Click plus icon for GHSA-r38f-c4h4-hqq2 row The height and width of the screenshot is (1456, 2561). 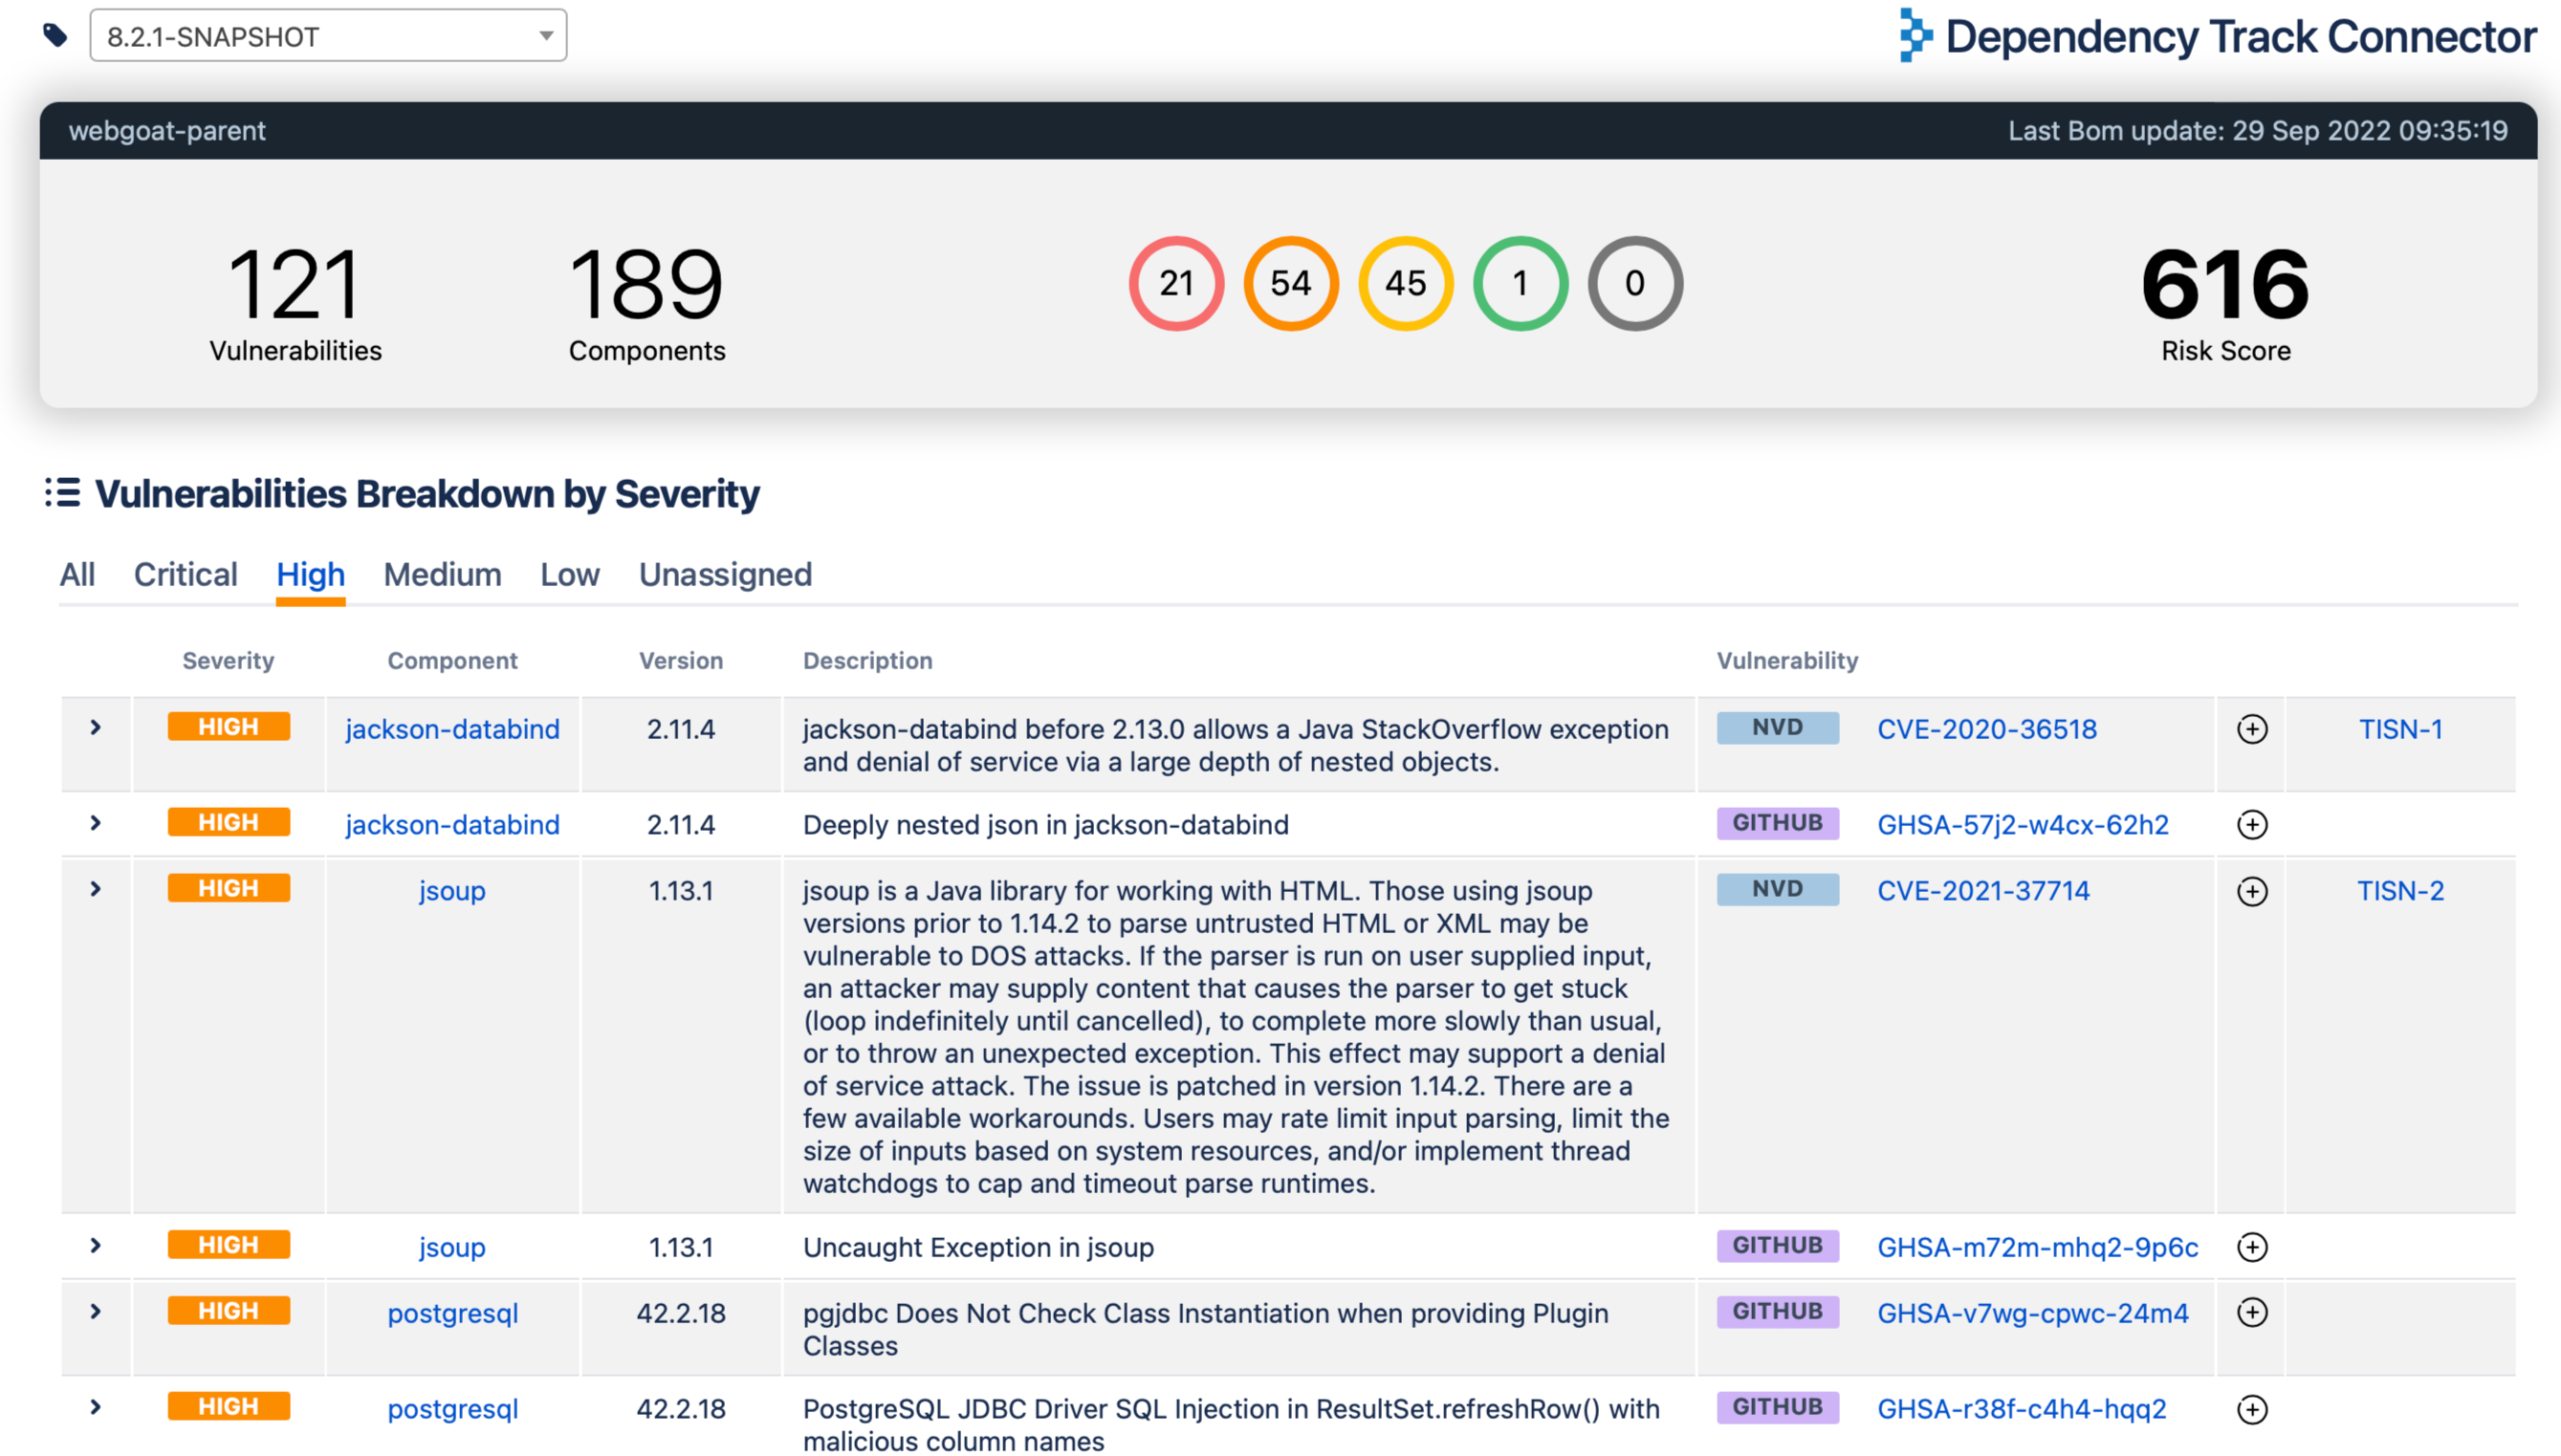coord(2251,1409)
